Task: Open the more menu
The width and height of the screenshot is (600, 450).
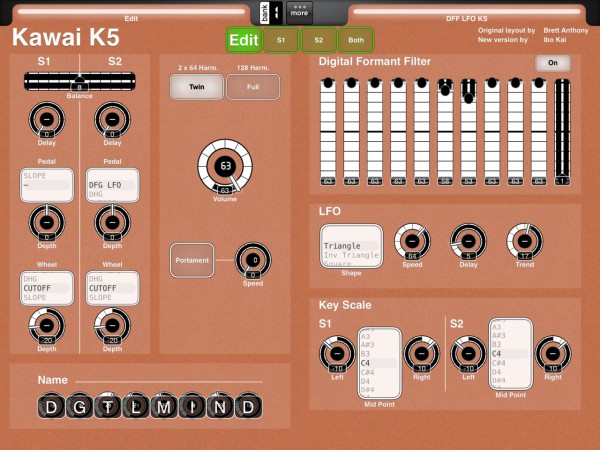Action: (x=299, y=13)
